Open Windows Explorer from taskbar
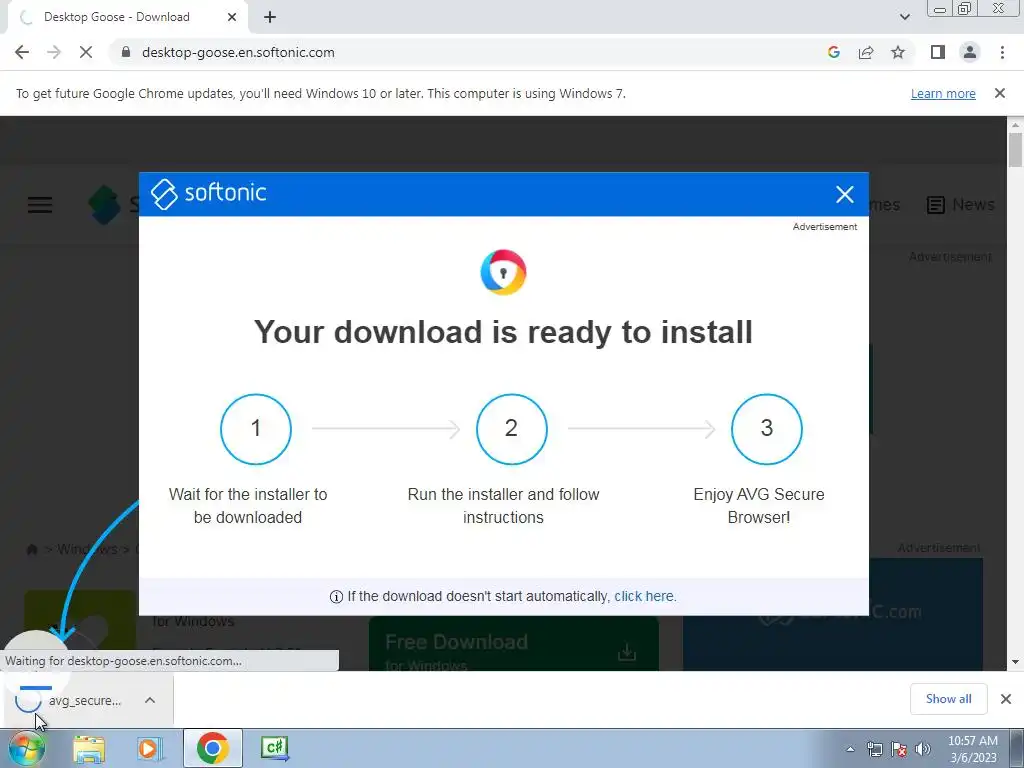 (x=89, y=748)
